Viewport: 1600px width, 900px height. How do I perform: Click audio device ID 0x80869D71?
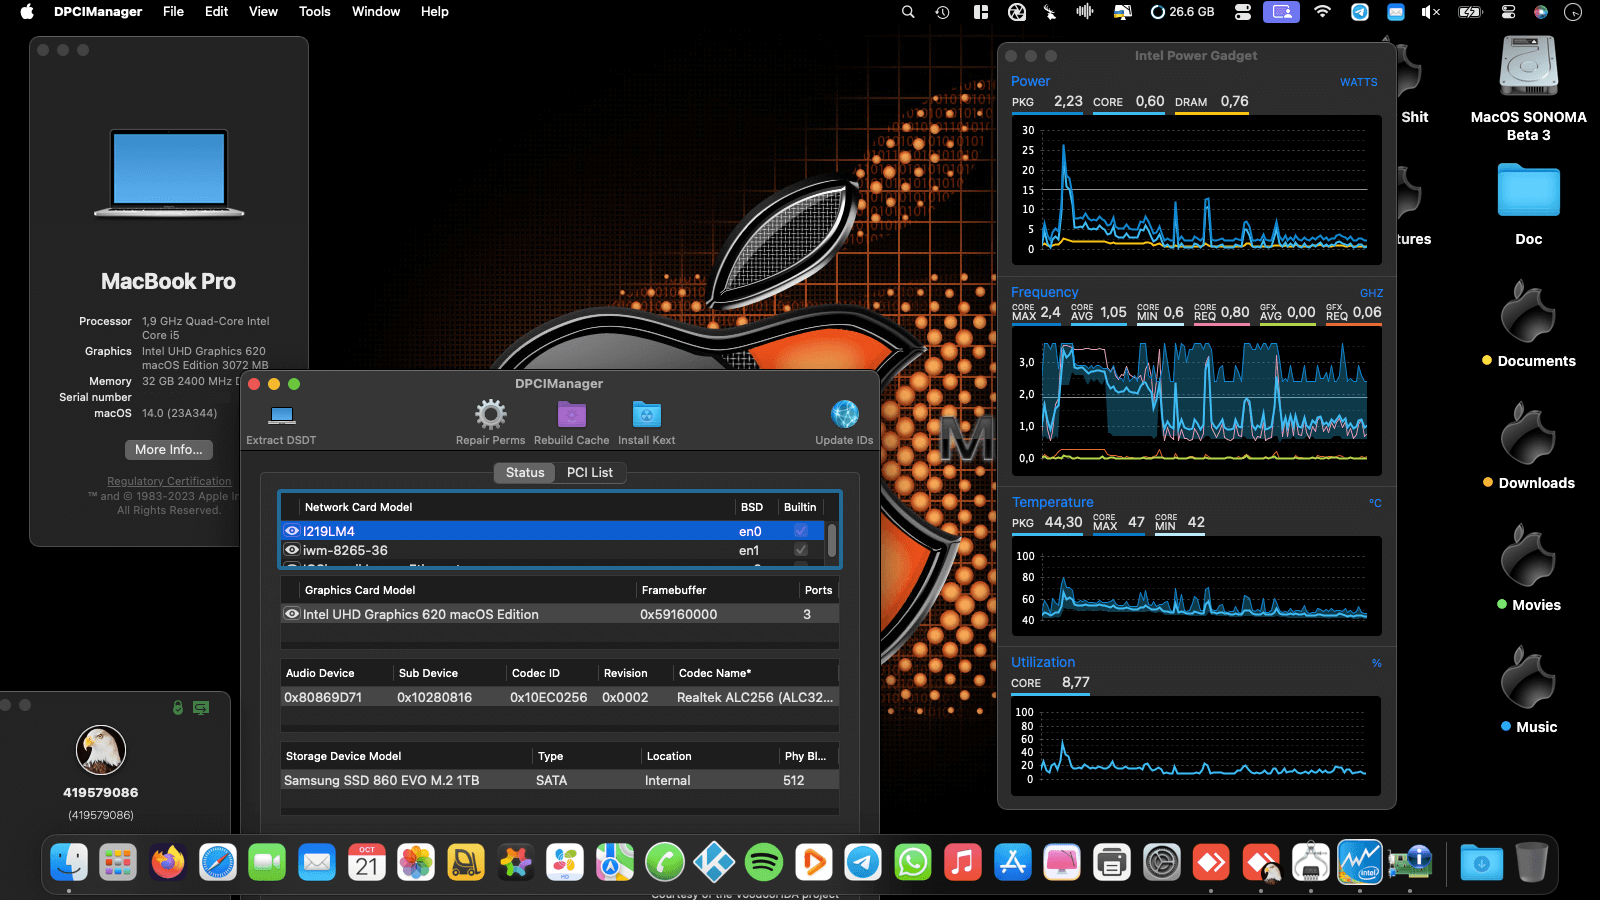click(323, 697)
